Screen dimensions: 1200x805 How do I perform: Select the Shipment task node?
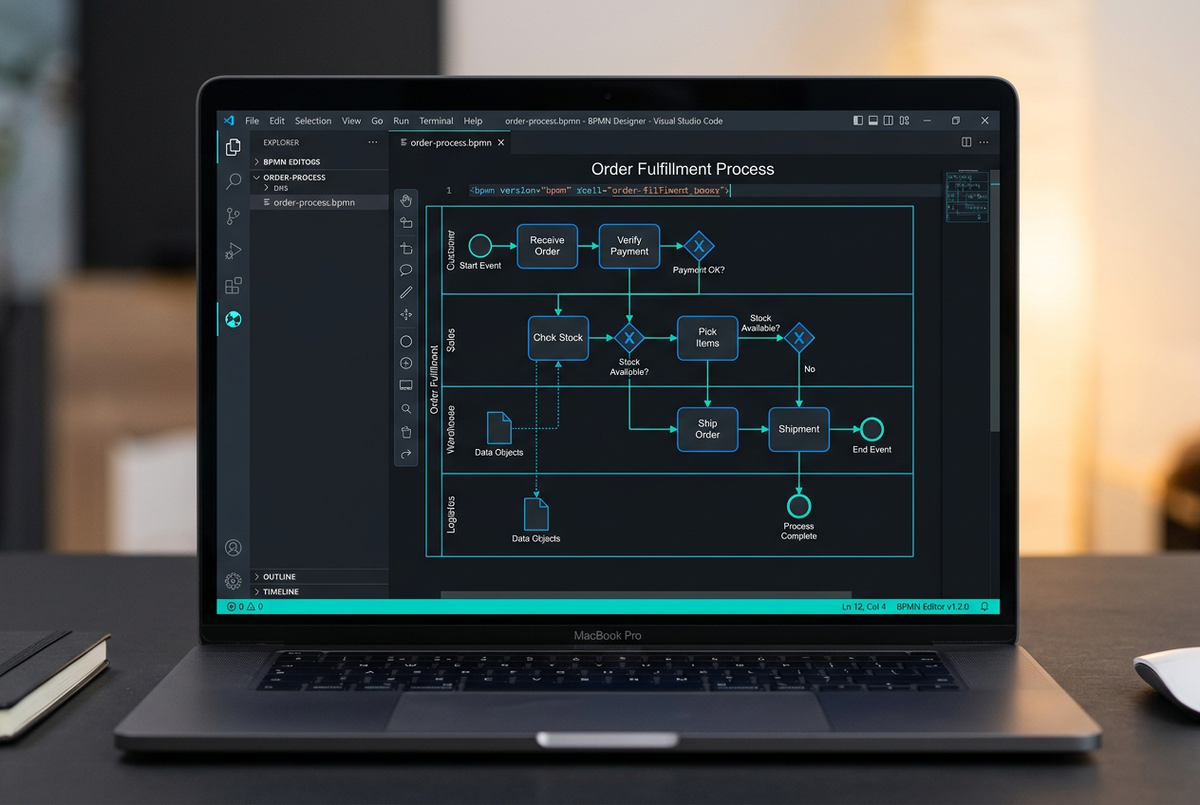(799, 429)
